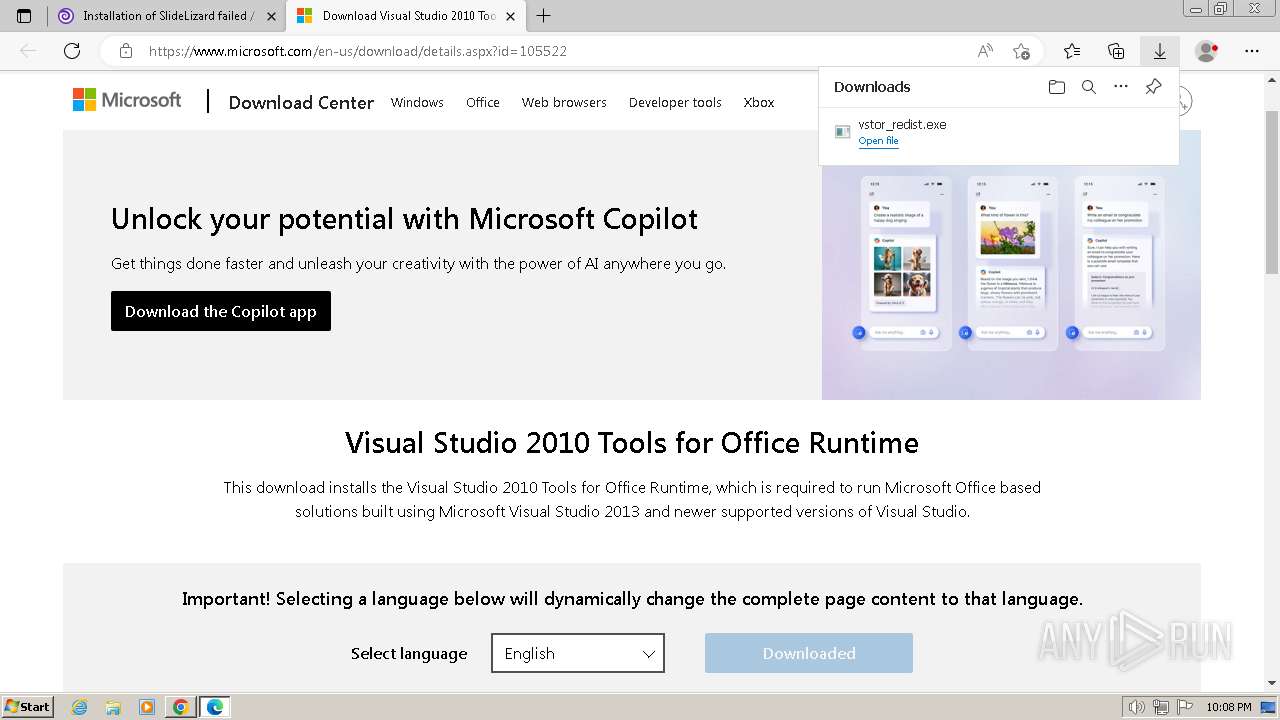
Task: Open the Developer tools menu item
Action: (675, 103)
